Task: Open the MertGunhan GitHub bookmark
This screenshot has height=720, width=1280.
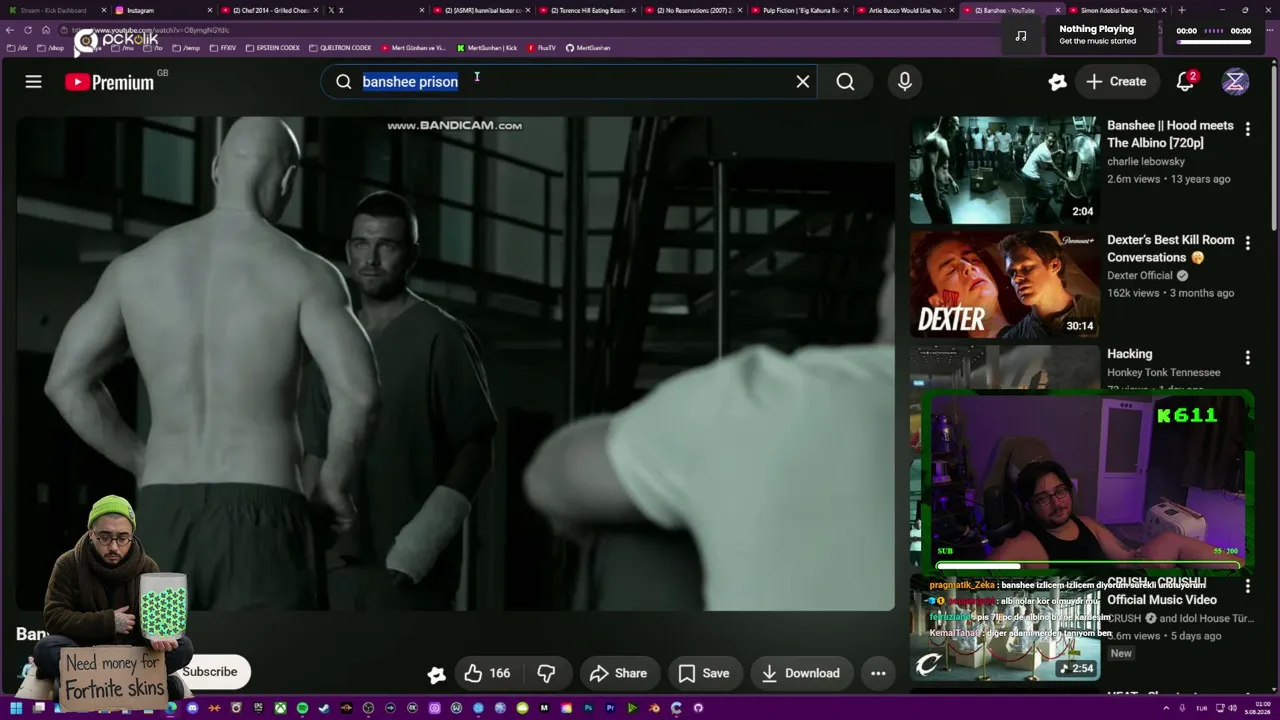Action: (x=588, y=48)
